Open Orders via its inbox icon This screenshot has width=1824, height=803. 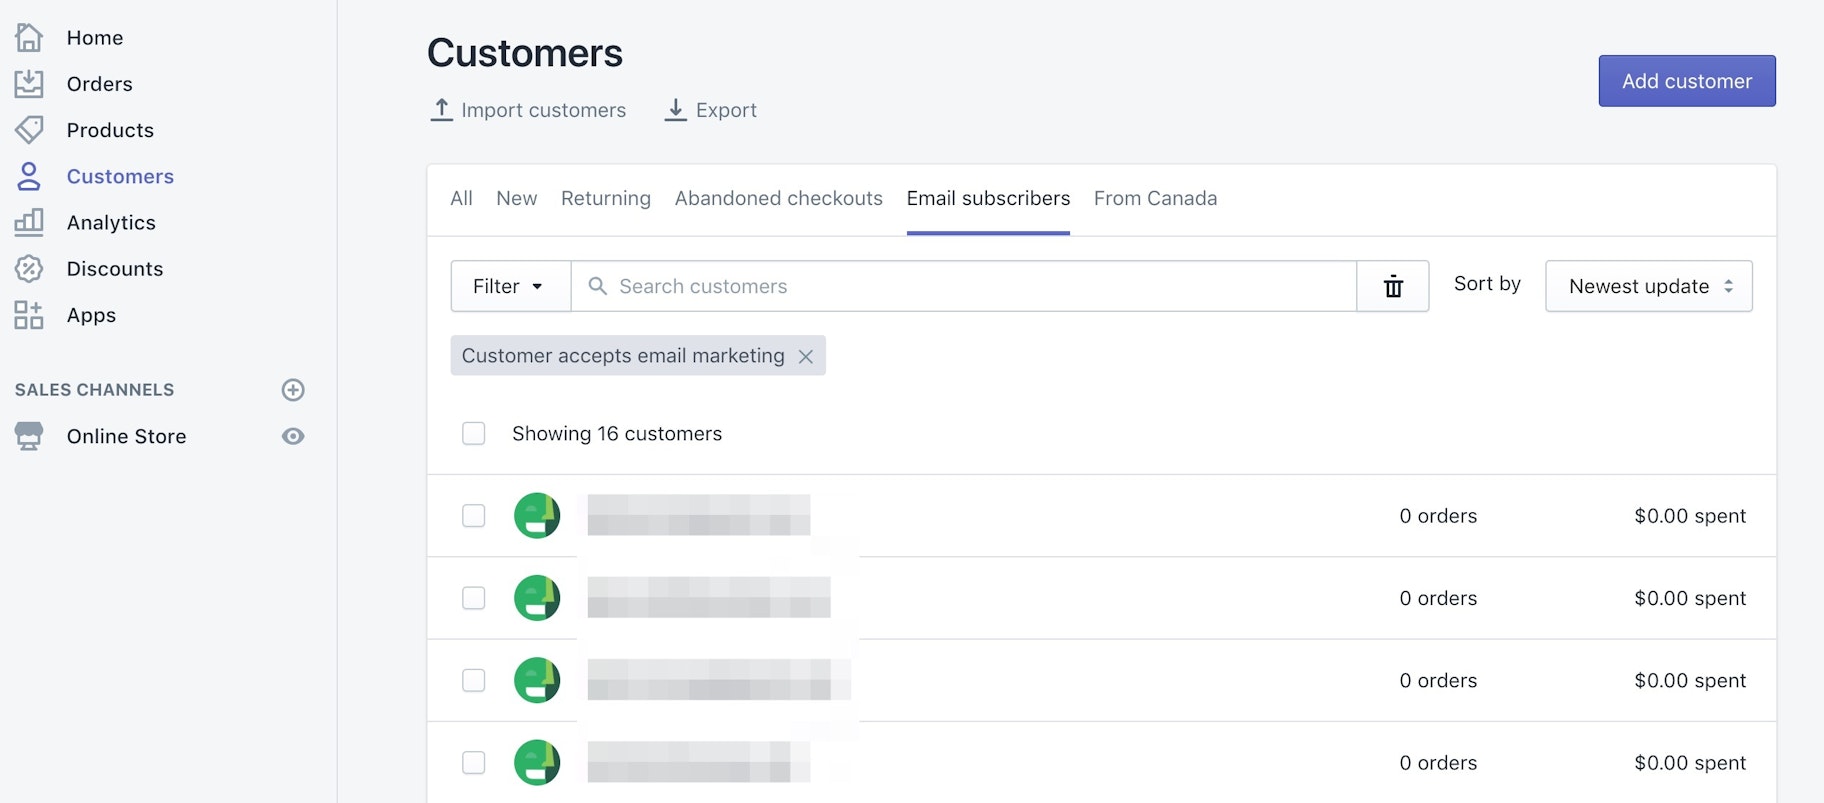coord(29,84)
